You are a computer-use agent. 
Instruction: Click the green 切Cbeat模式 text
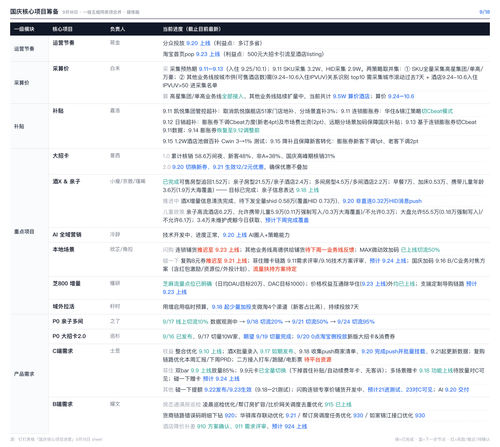(437, 111)
